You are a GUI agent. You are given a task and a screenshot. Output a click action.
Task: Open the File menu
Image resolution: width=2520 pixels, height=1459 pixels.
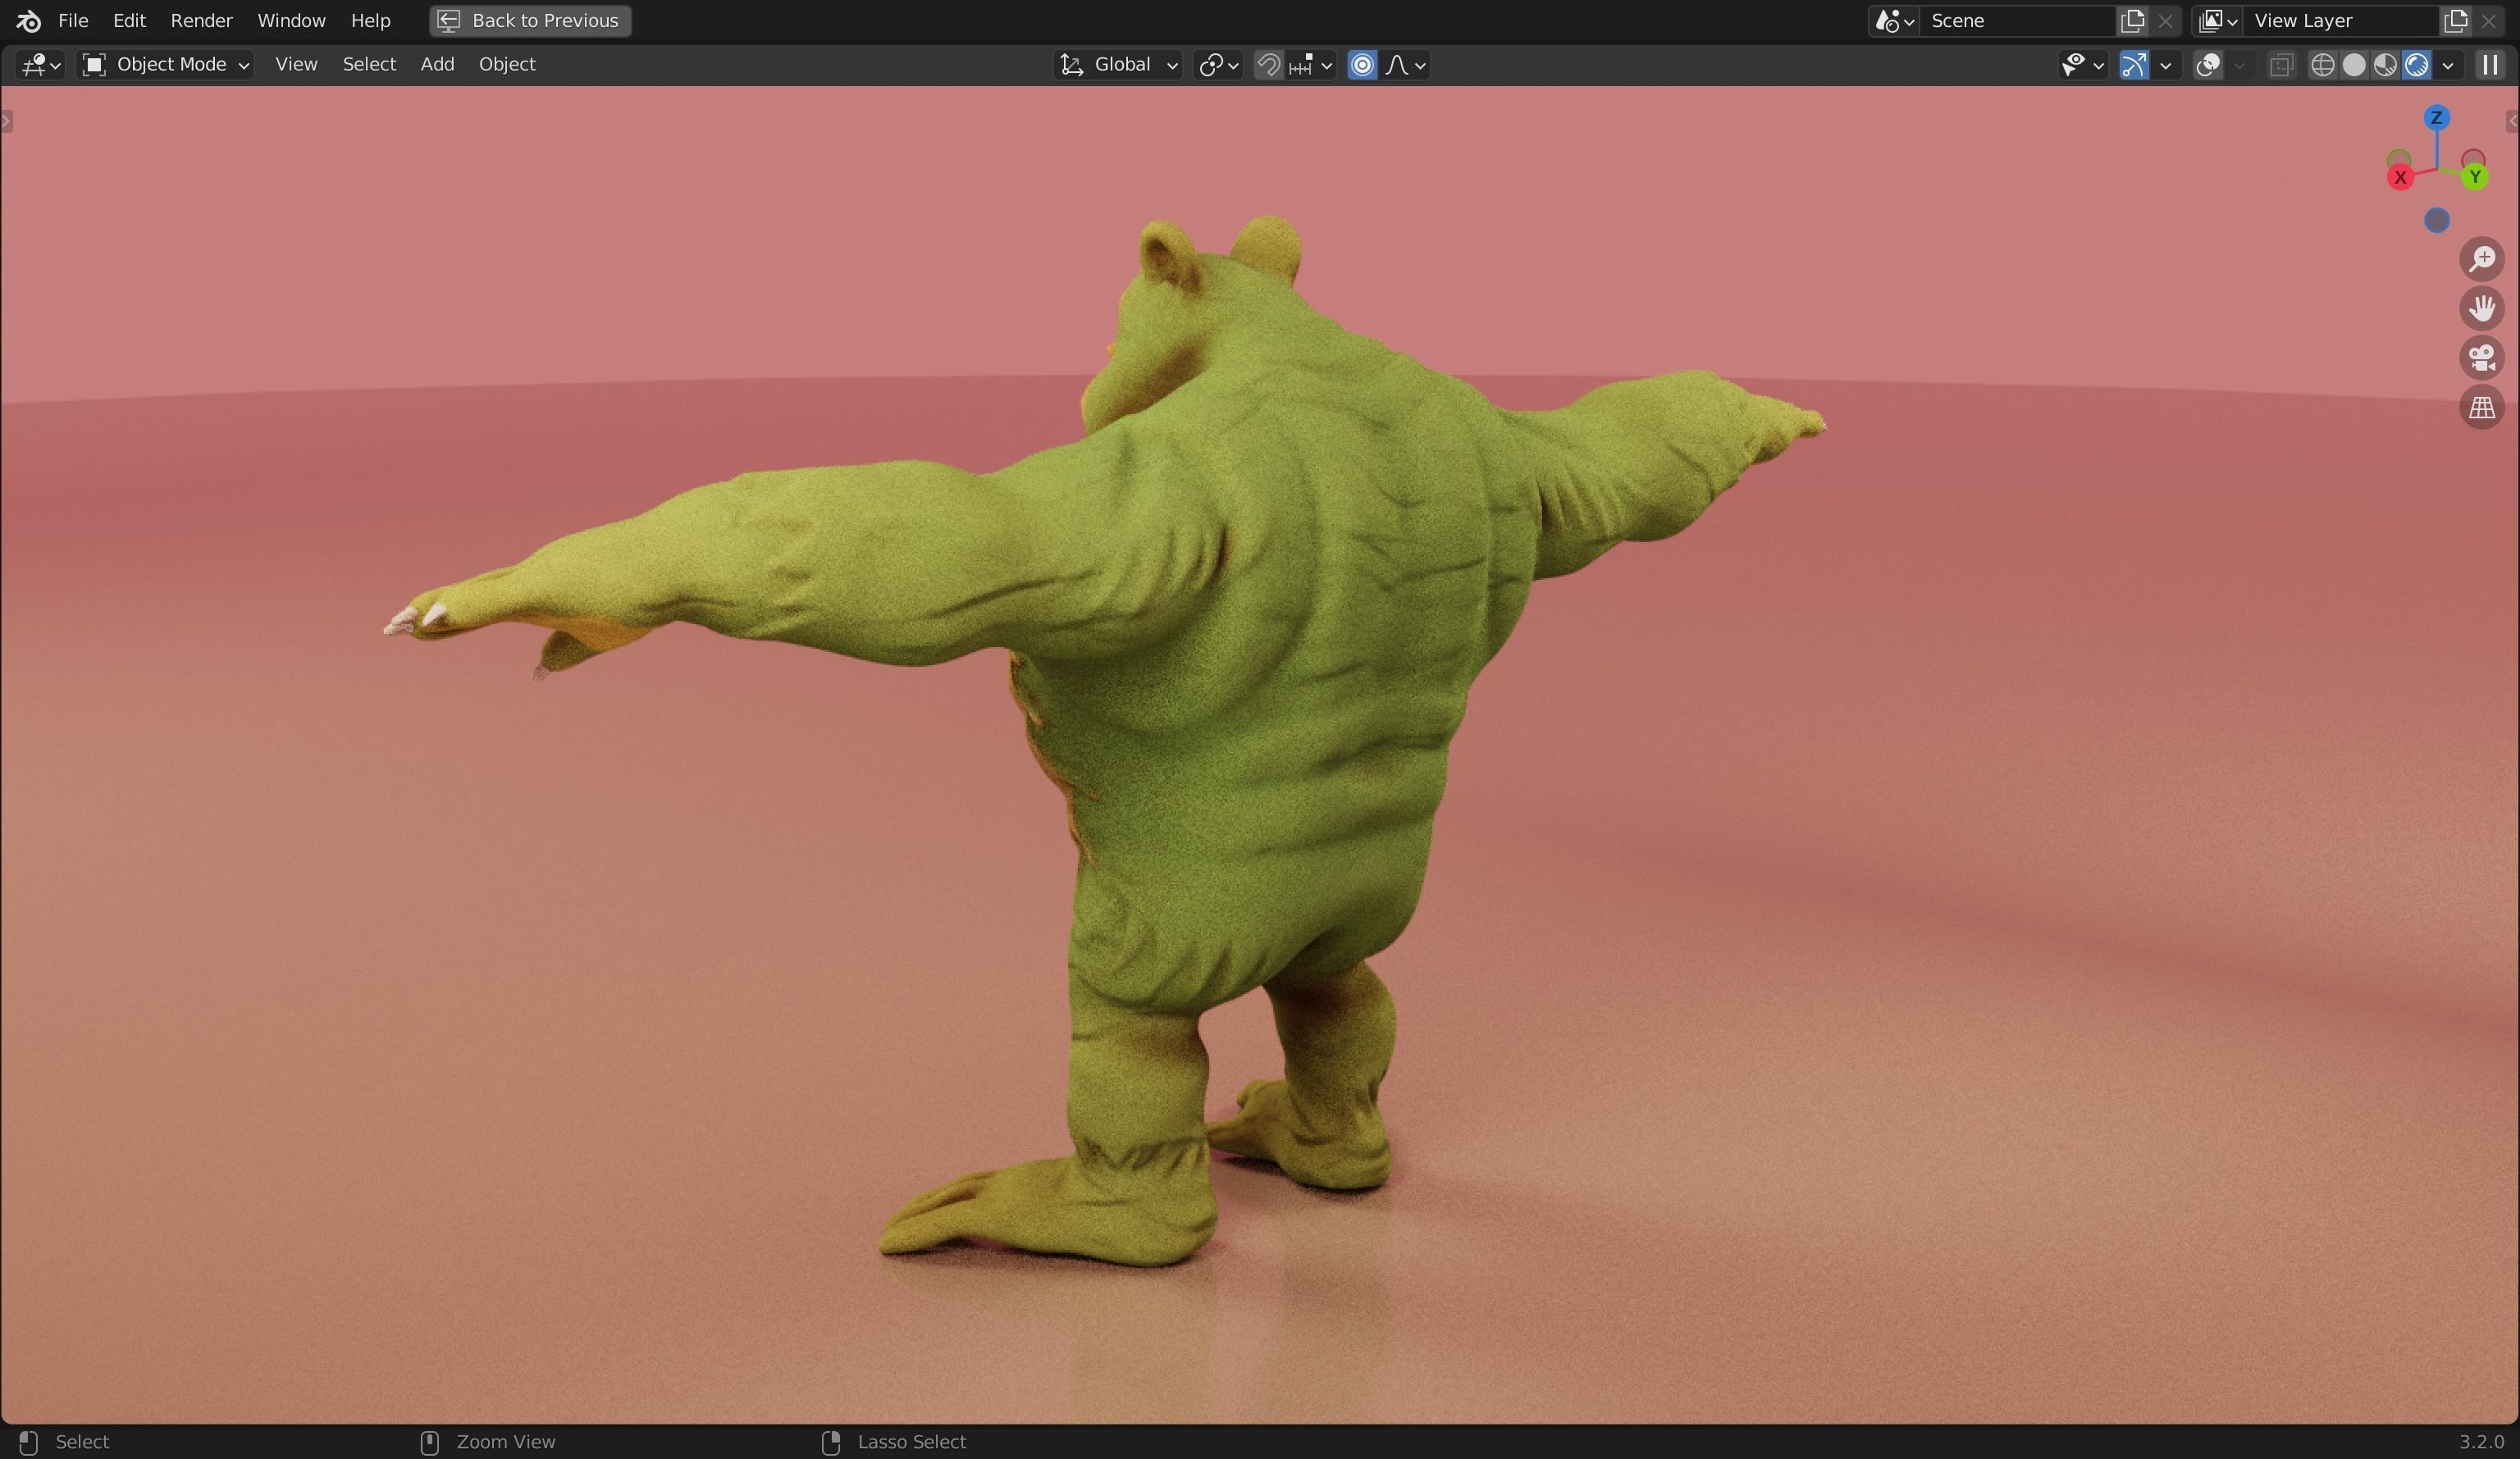click(73, 20)
